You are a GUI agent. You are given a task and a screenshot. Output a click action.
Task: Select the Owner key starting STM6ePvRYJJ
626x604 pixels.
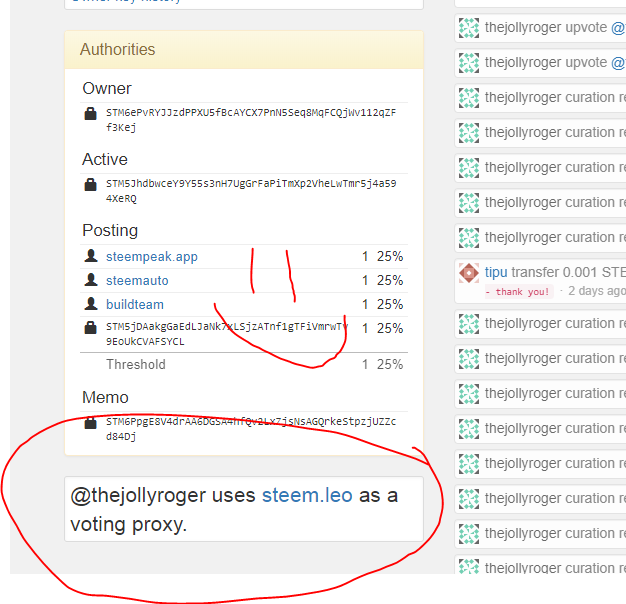251,120
